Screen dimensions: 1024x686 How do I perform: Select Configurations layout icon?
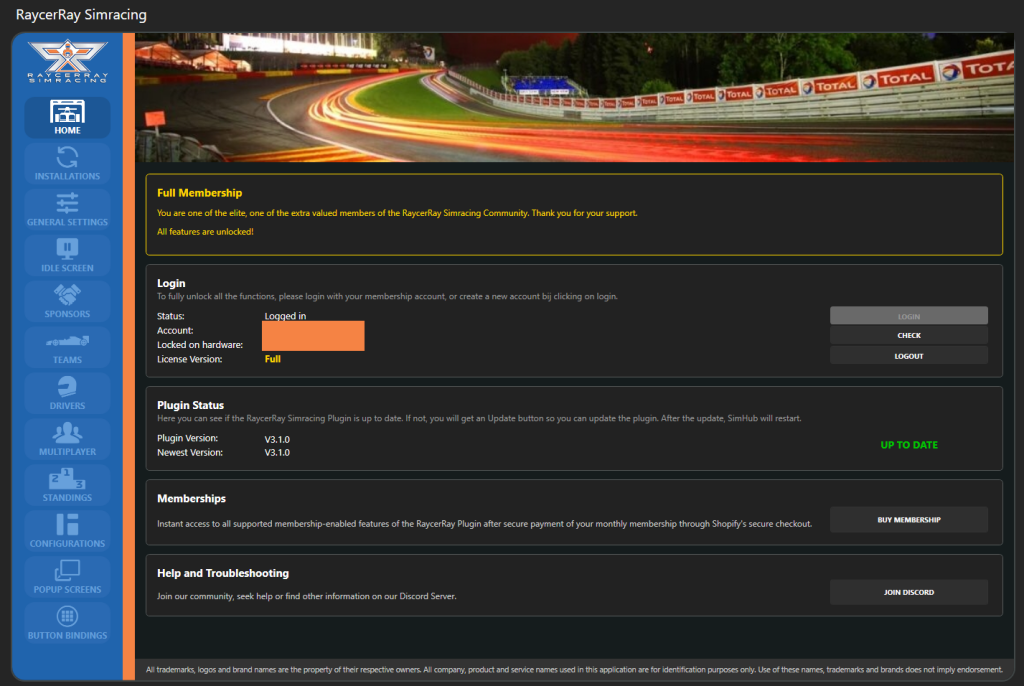[x=67, y=525]
